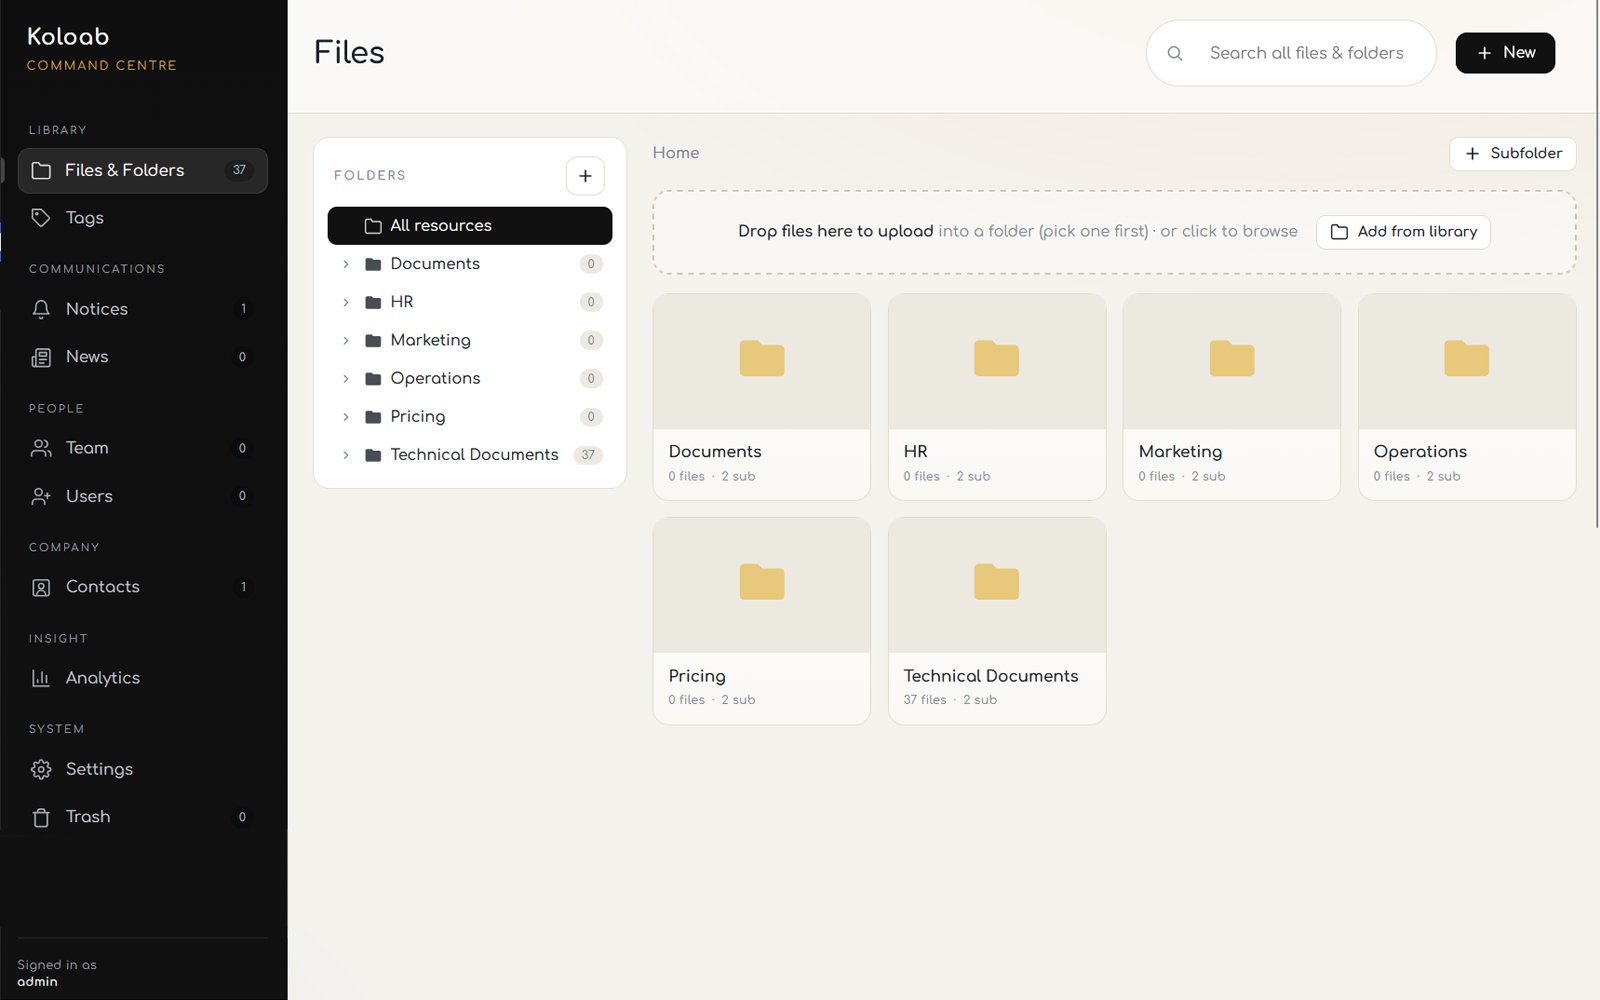
Task: Expand the Pricing folder chevron
Action: (346, 417)
